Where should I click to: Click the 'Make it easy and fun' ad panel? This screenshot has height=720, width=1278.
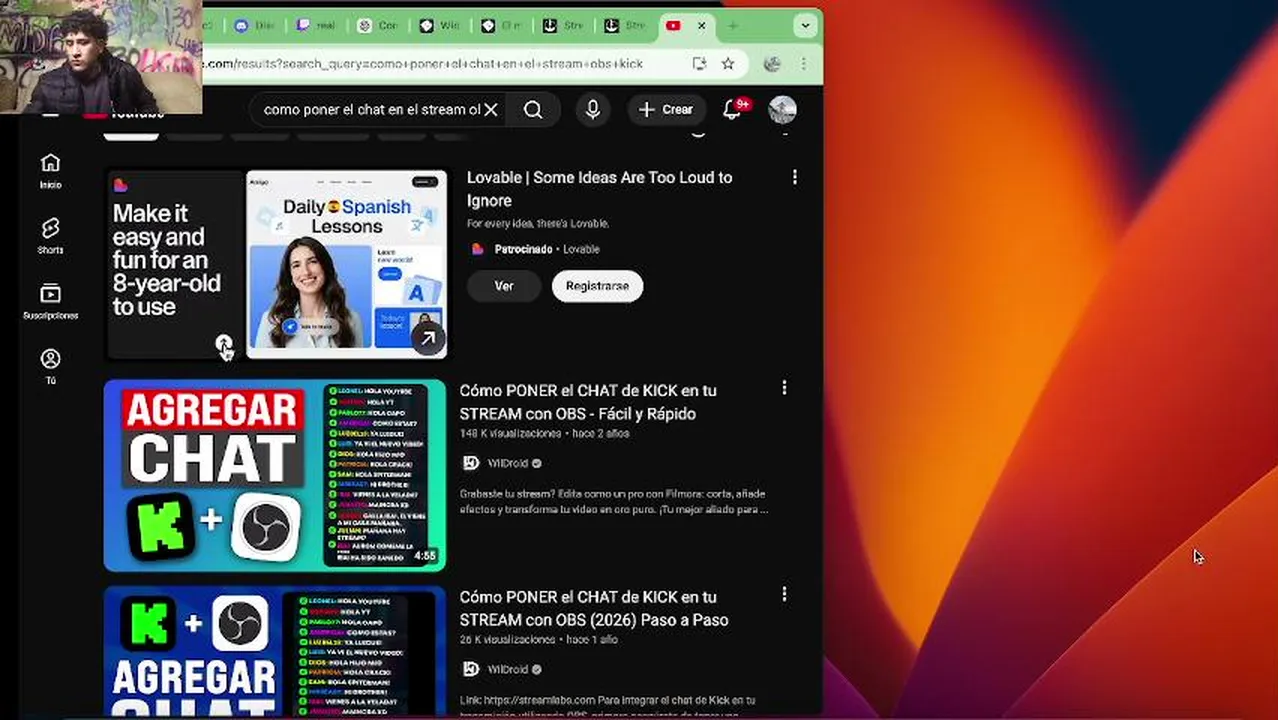tap(174, 264)
